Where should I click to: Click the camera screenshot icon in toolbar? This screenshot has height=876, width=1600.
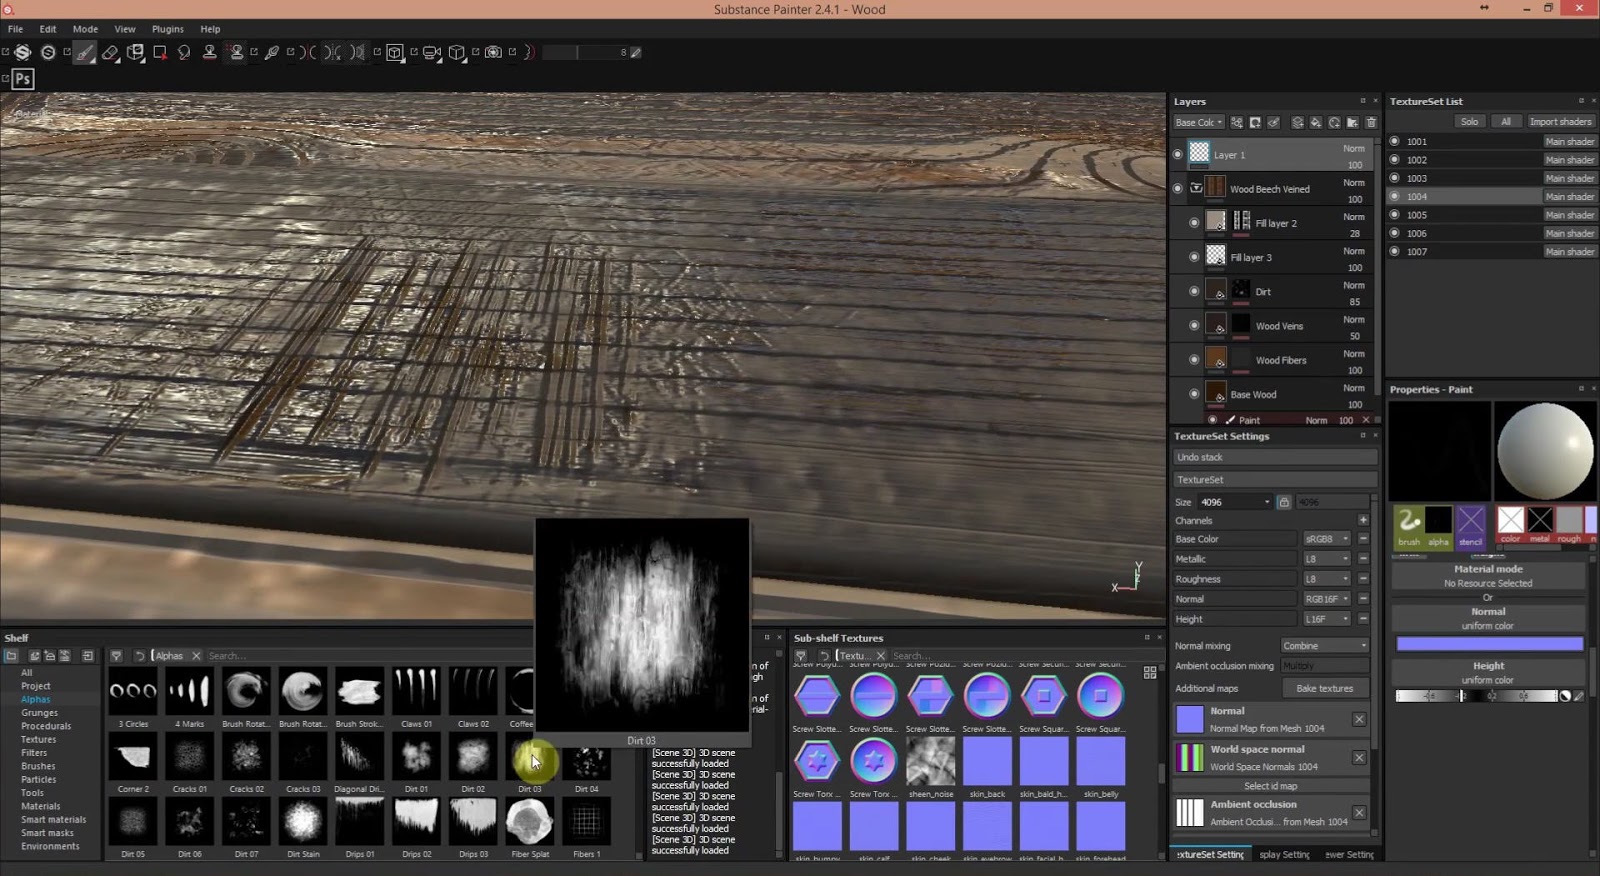493,53
